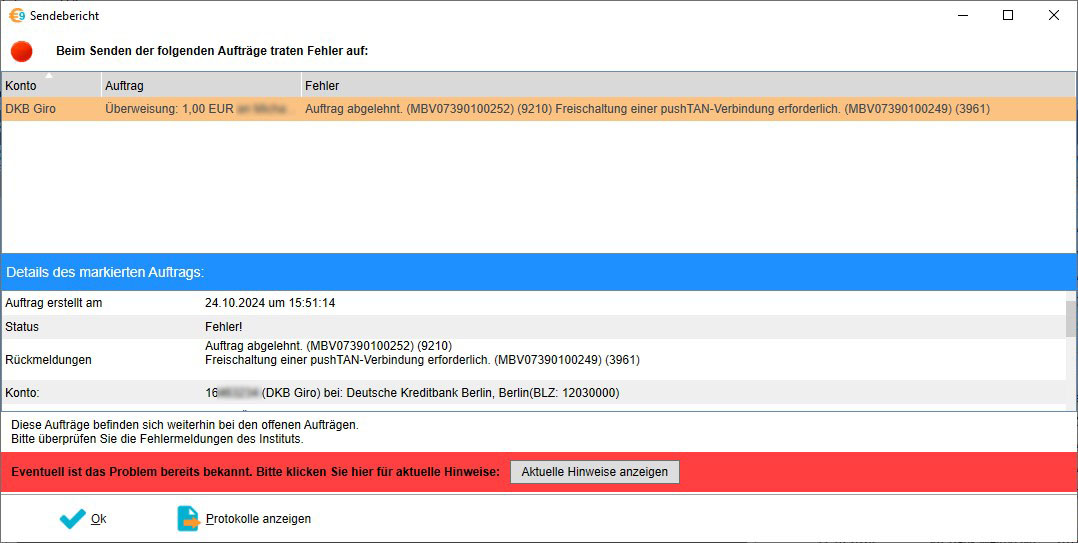This screenshot has height=543, width=1078.
Task: Click the Rückmeldungen pushTAN-Verbindung line
Action: point(422,360)
